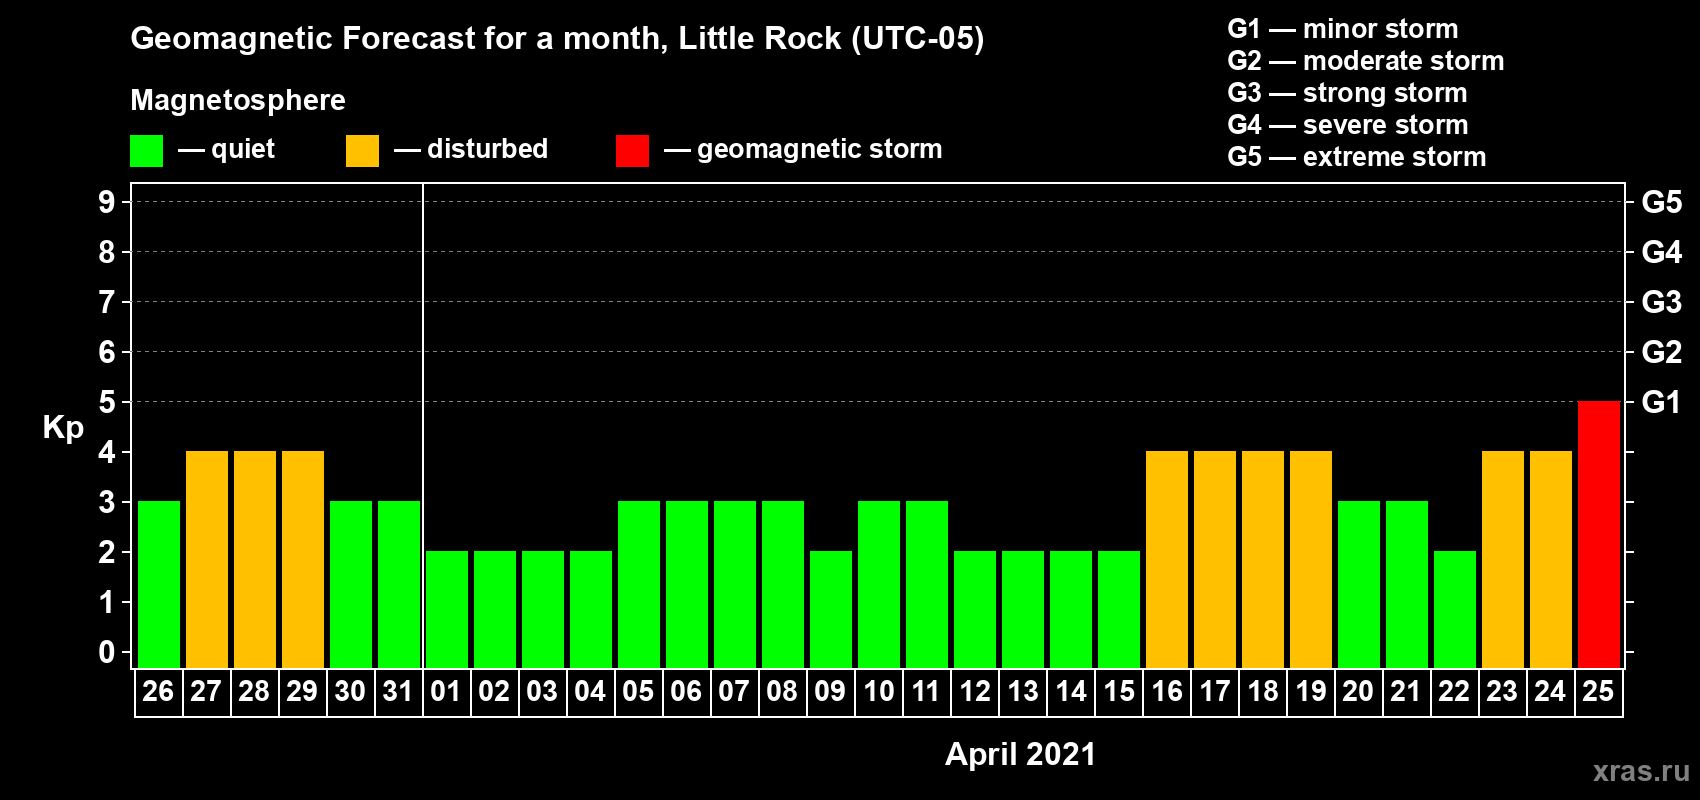Image resolution: width=1700 pixels, height=800 pixels.
Task: Click the orange bar for April 16
Action: point(1167,560)
